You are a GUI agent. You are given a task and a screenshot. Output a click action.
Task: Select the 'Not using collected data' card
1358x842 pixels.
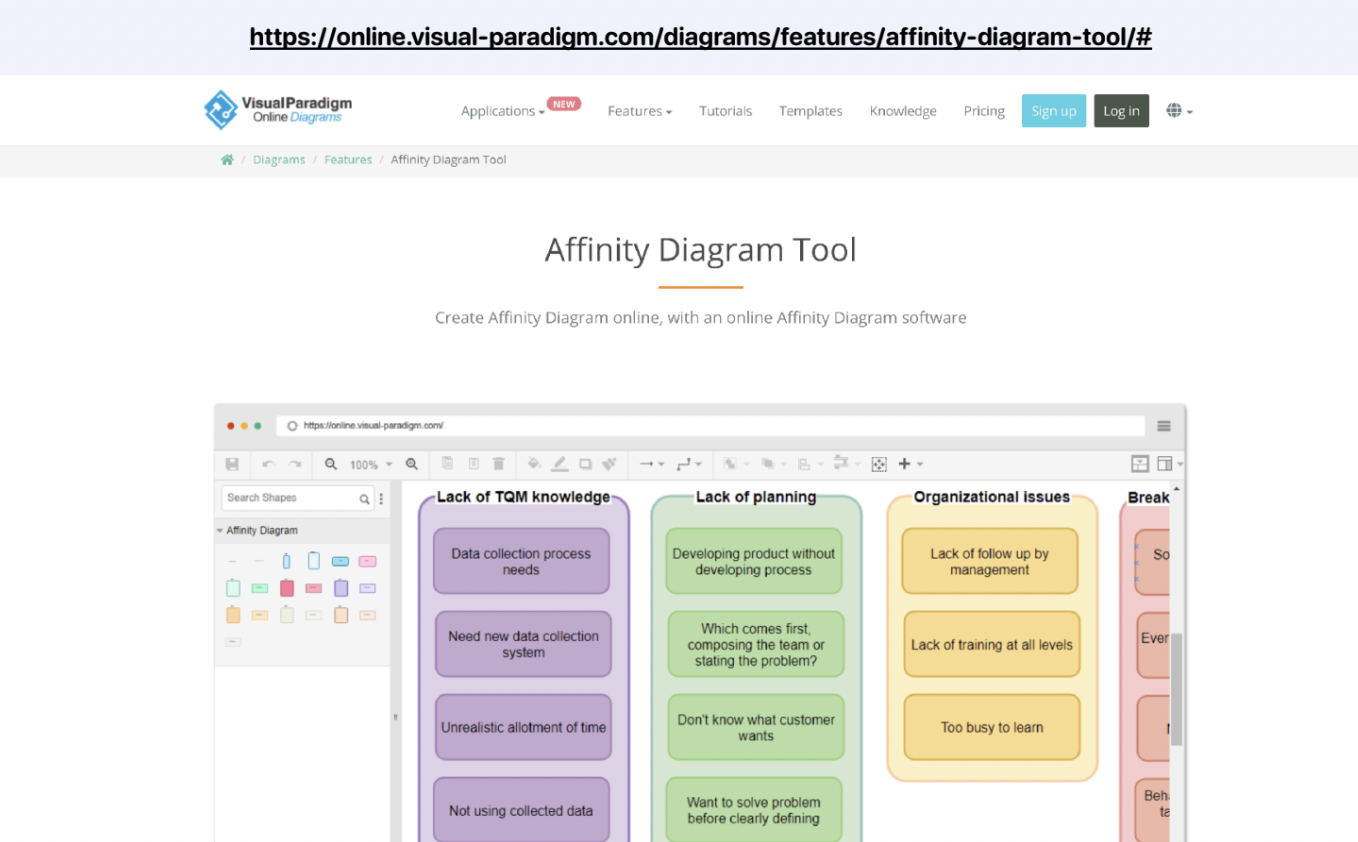[x=521, y=810]
